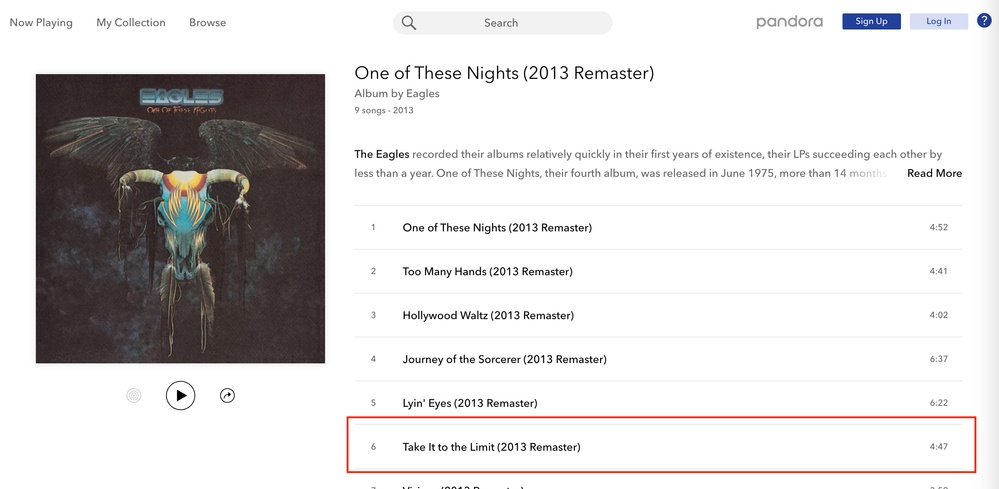999x489 pixels.
Task: Select Journey of the Sorcerer track
Action: click(x=504, y=359)
